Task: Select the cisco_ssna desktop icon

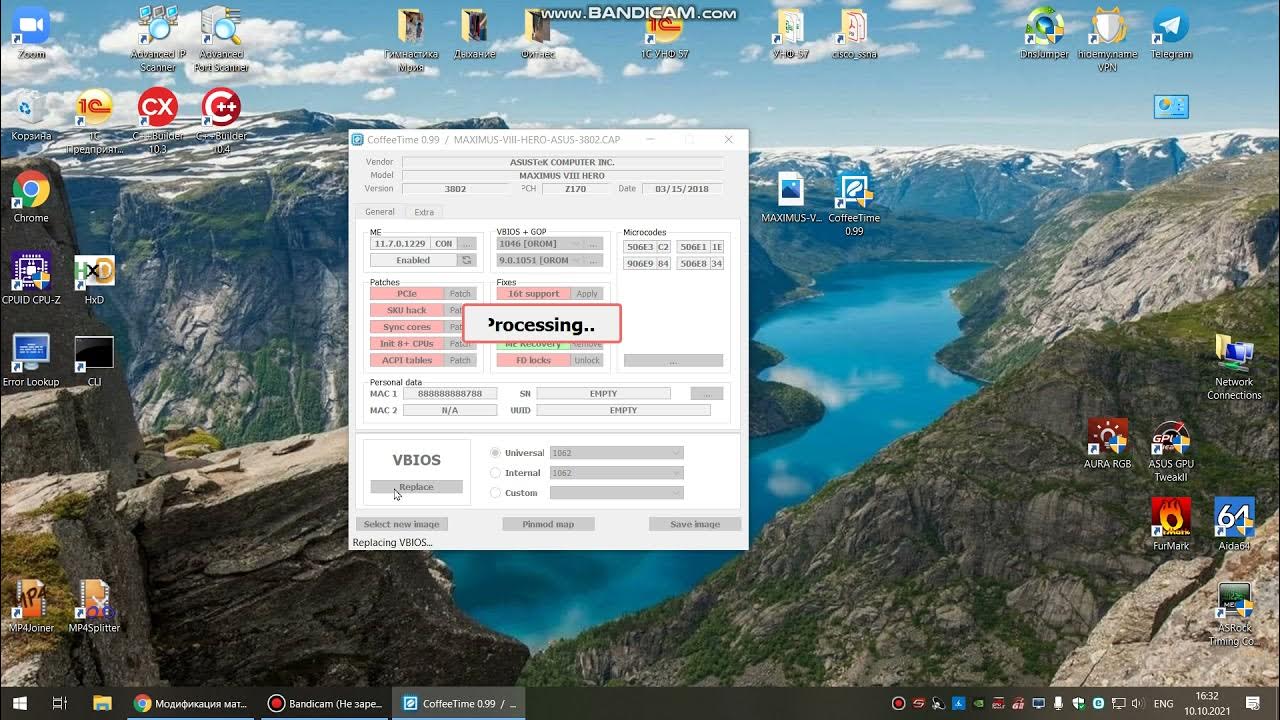Action: point(854,33)
